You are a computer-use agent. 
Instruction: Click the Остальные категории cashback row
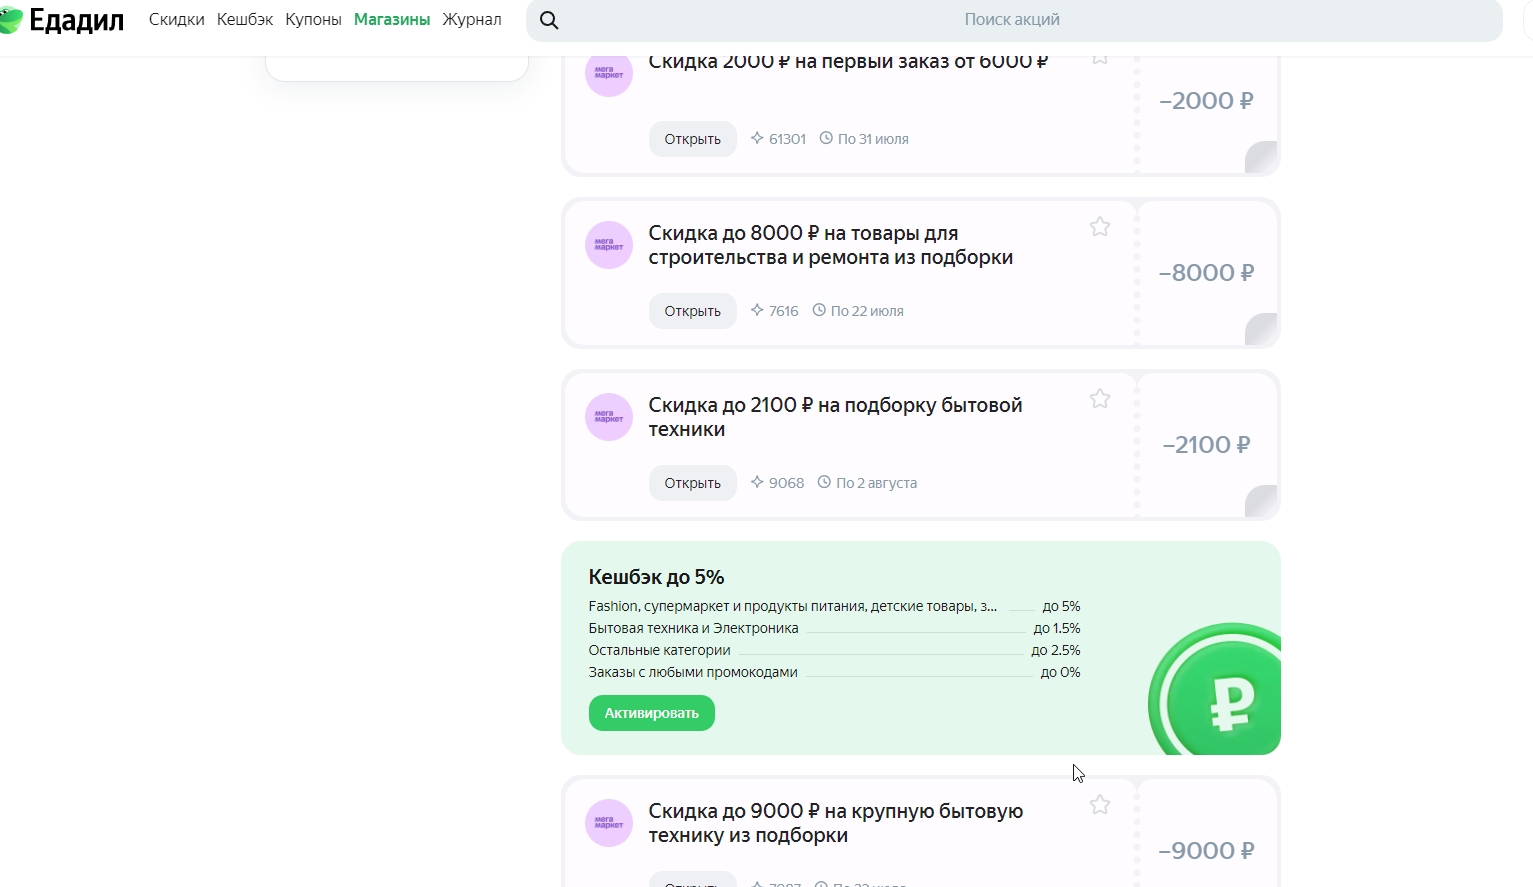coord(835,650)
